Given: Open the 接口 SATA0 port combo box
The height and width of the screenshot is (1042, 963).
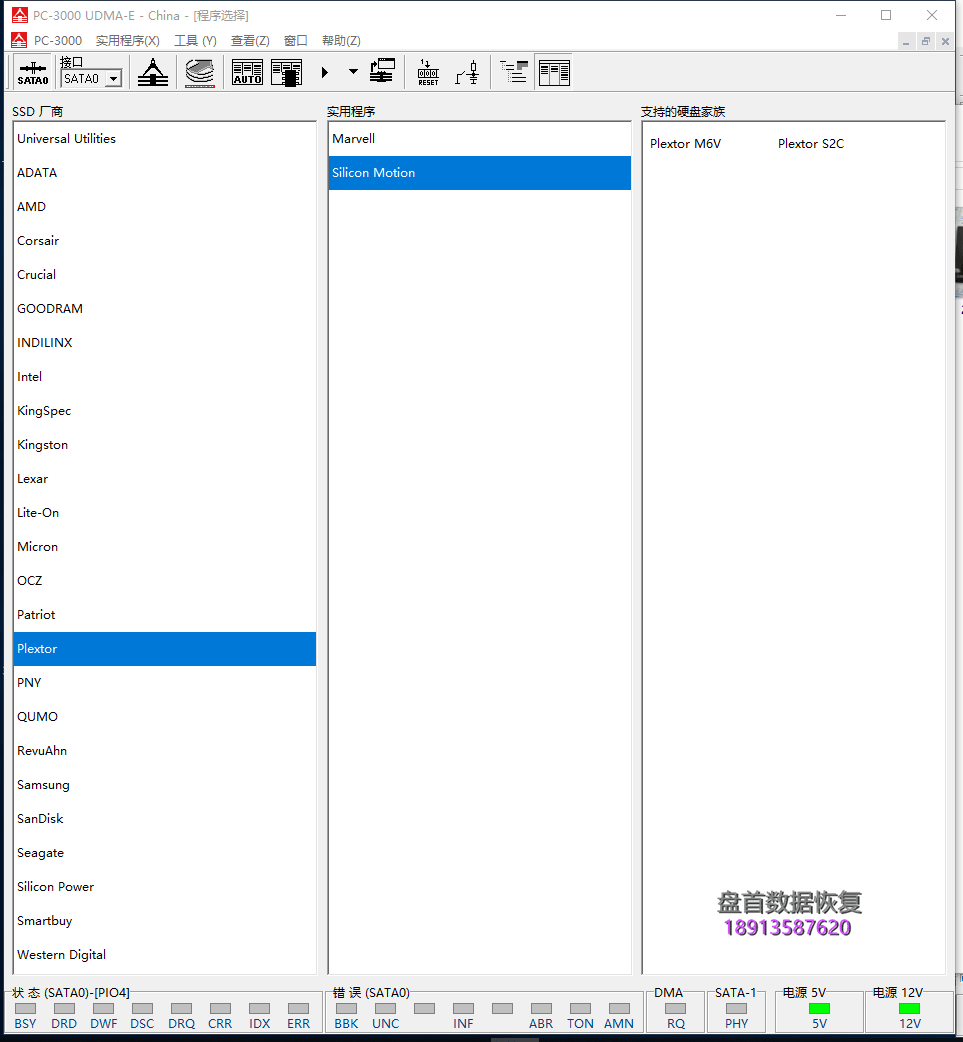Looking at the screenshot, I should 91,78.
